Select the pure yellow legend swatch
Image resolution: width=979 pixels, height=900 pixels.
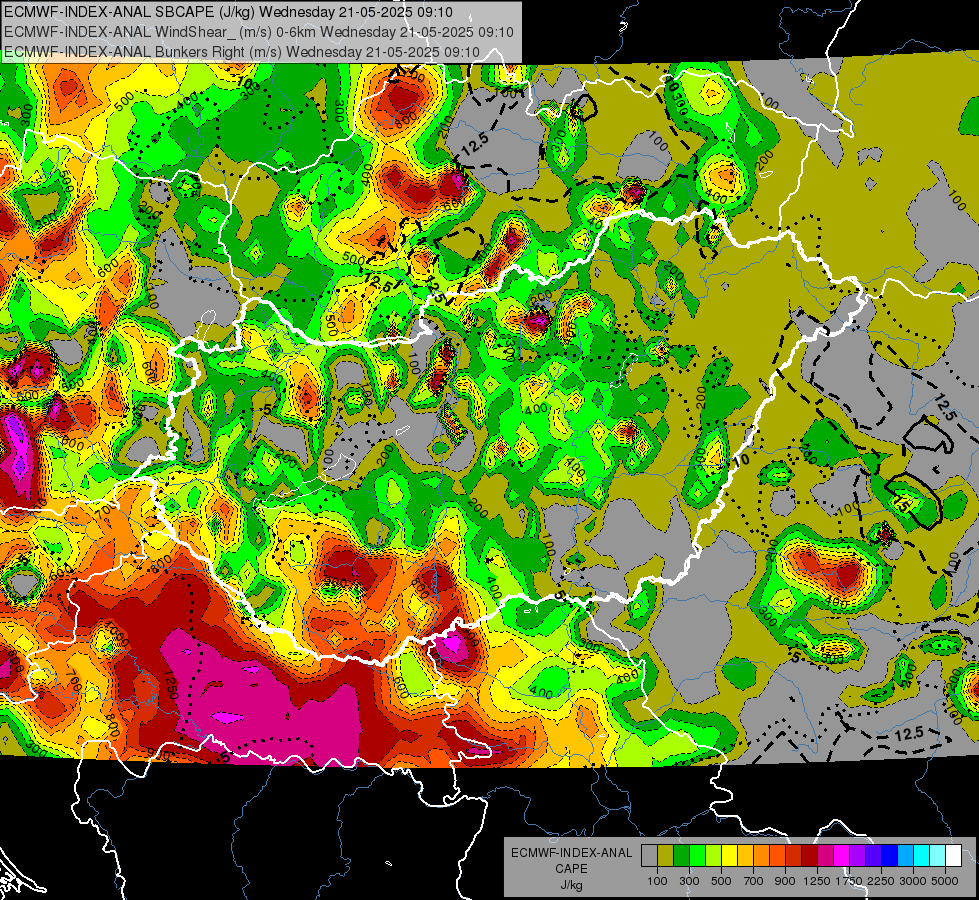pyautogui.click(x=729, y=856)
